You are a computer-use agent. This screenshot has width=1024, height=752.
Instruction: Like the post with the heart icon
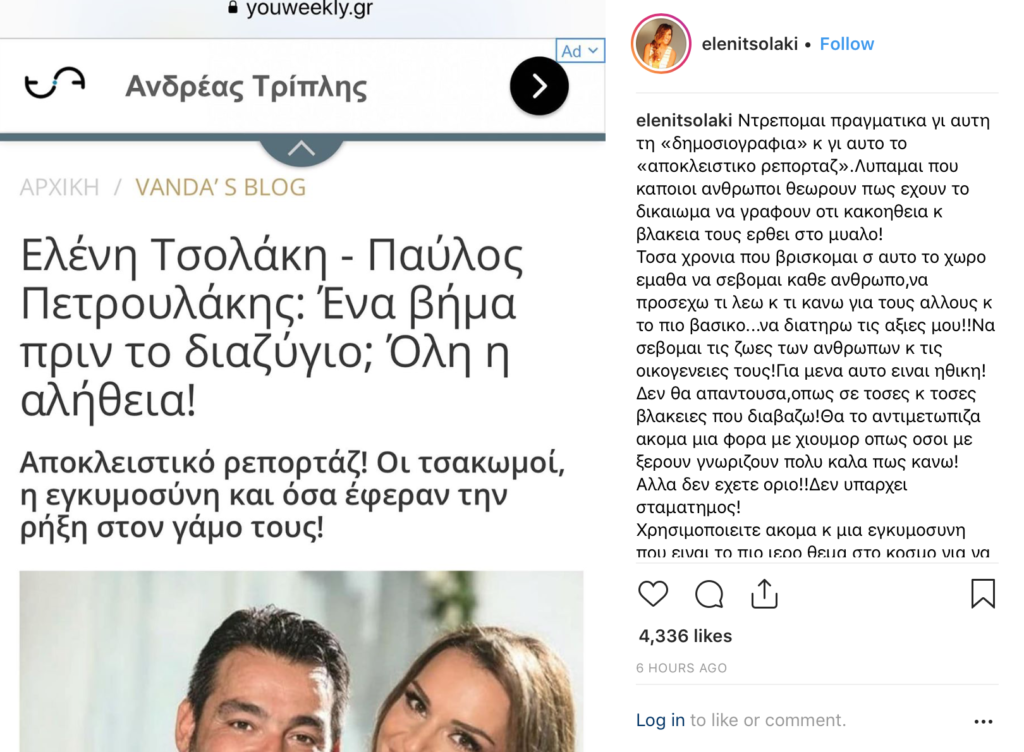[x=652, y=594]
